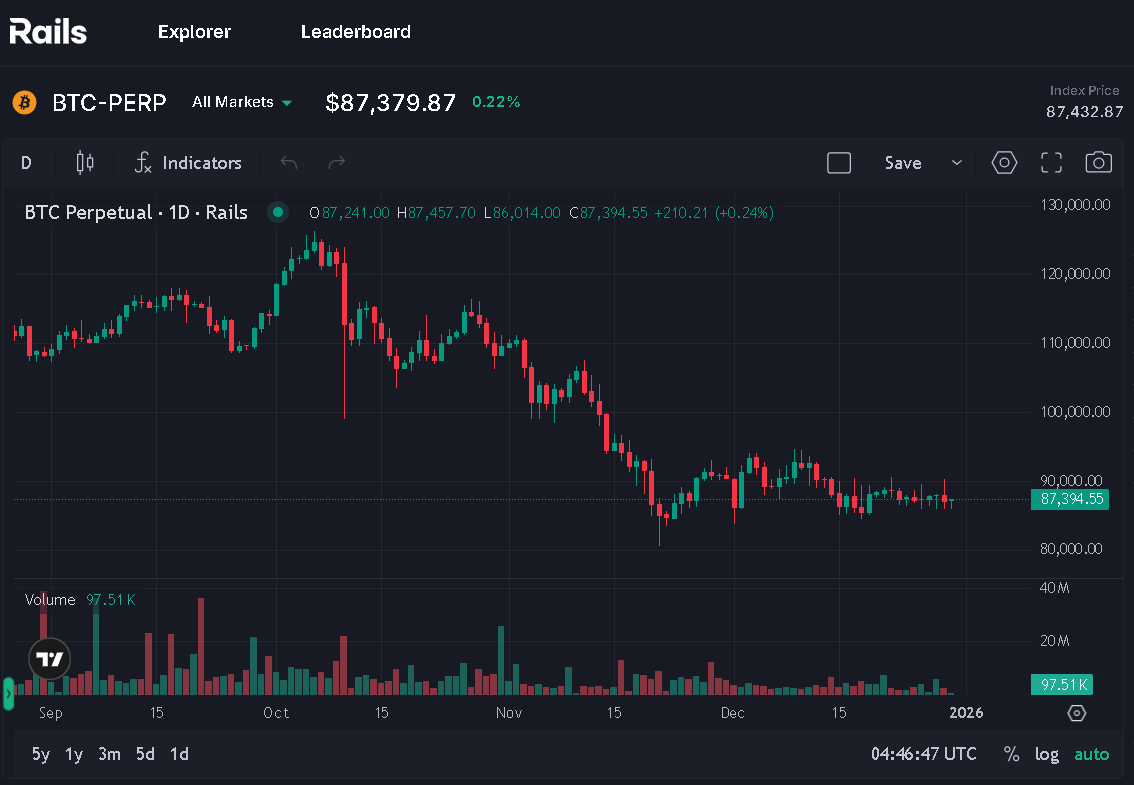The height and width of the screenshot is (785, 1134).
Task: Toggle auto scale mode
Action: (1091, 755)
